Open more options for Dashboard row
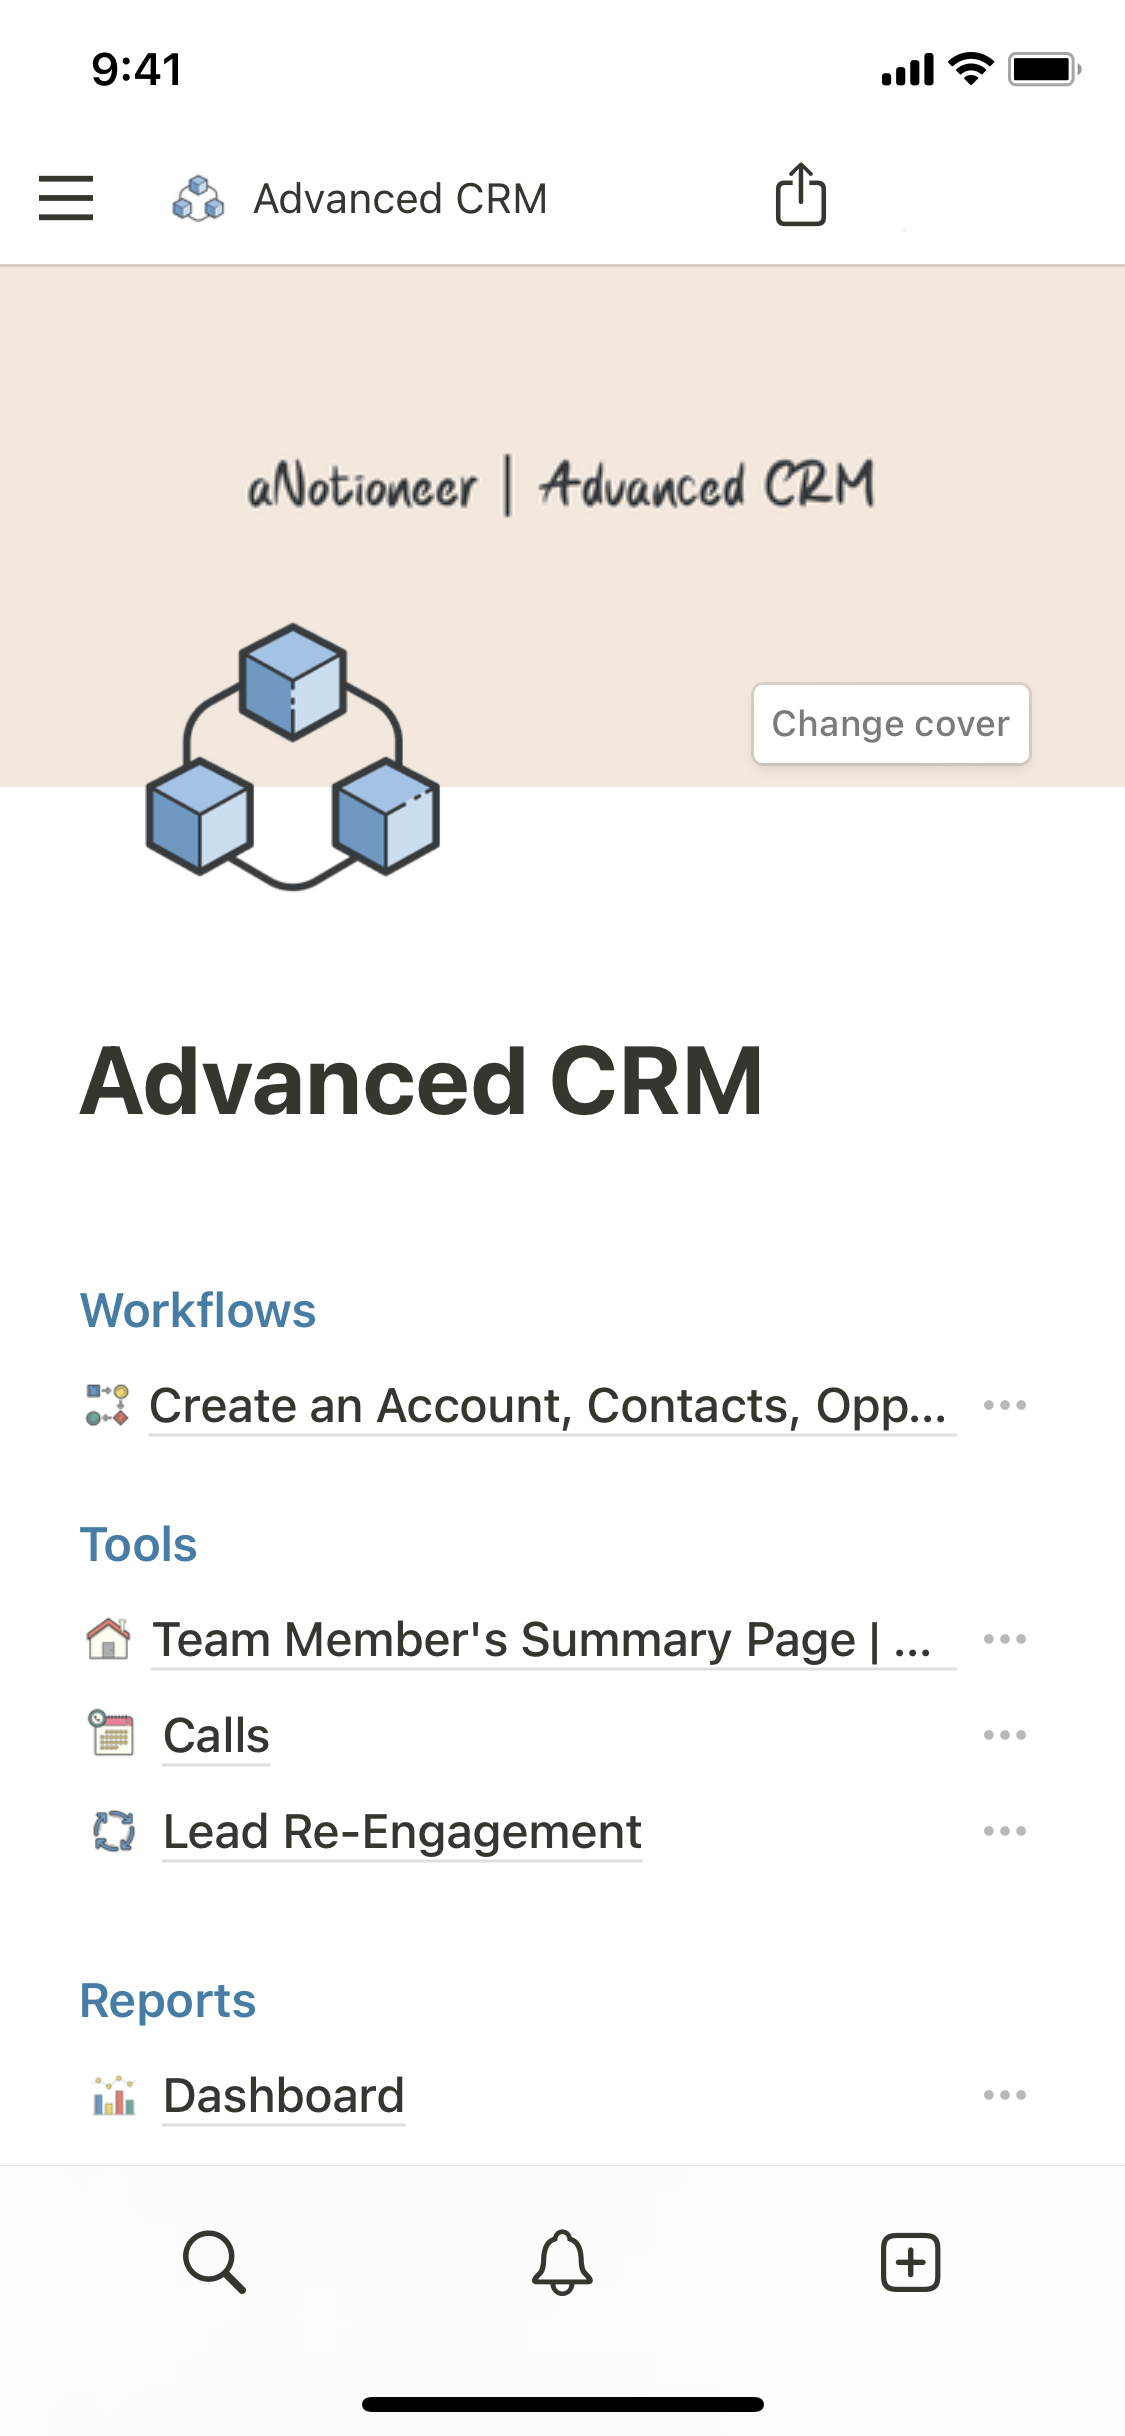This screenshot has height=2436, width=1125. coord(1004,2095)
